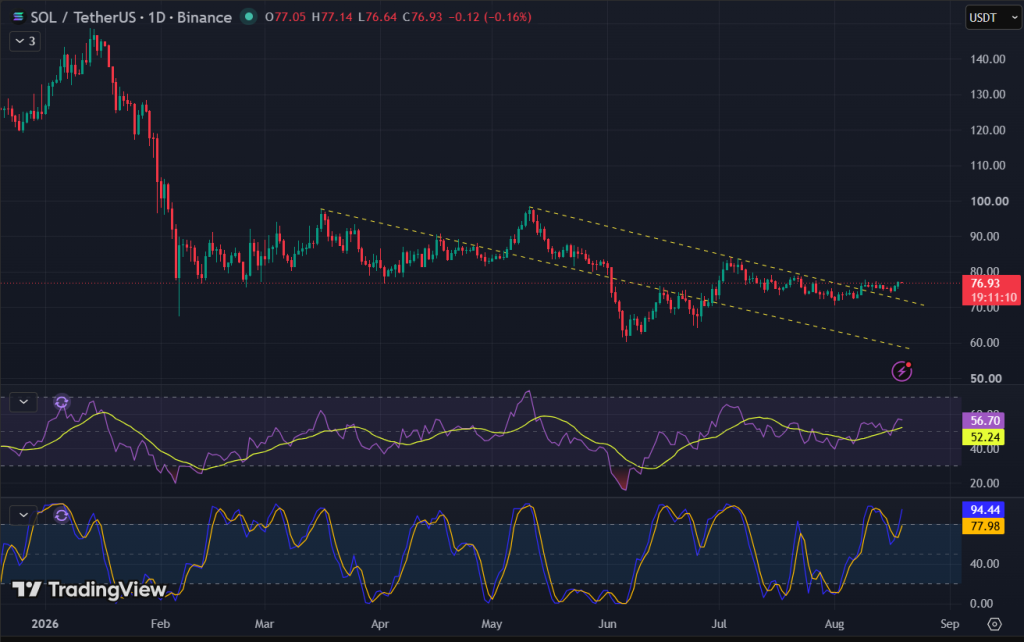Click the purple 56.70 RSI value label

click(x=984, y=421)
